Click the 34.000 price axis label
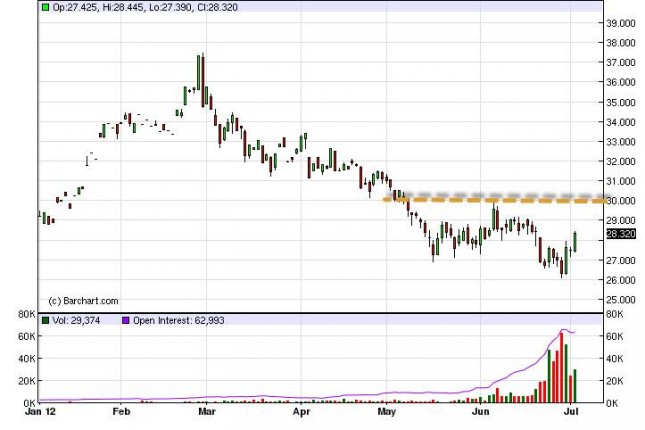The image size is (645, 430). [621, 122]
